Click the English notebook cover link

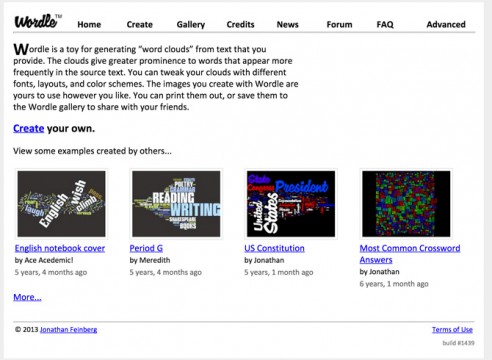click(60, 248)
